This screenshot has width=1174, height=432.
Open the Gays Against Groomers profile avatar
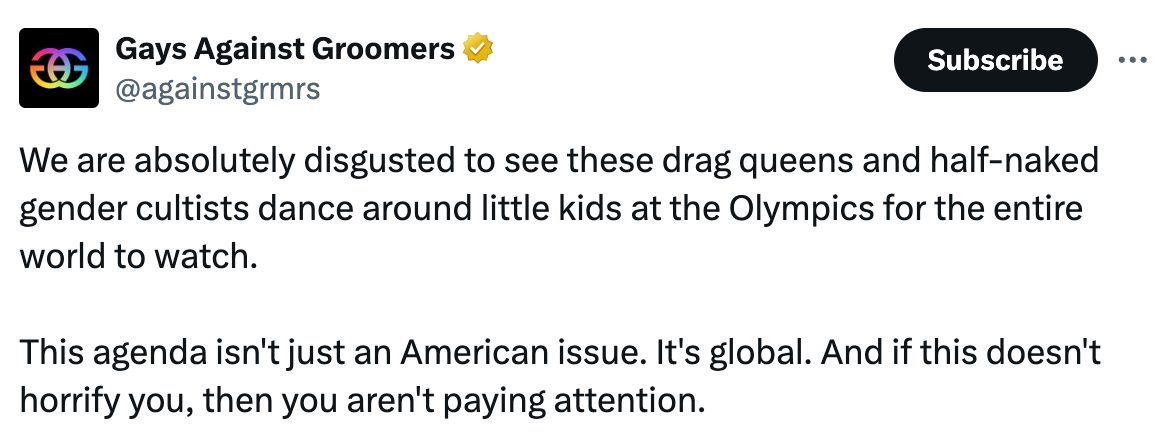tap(59, 68)
